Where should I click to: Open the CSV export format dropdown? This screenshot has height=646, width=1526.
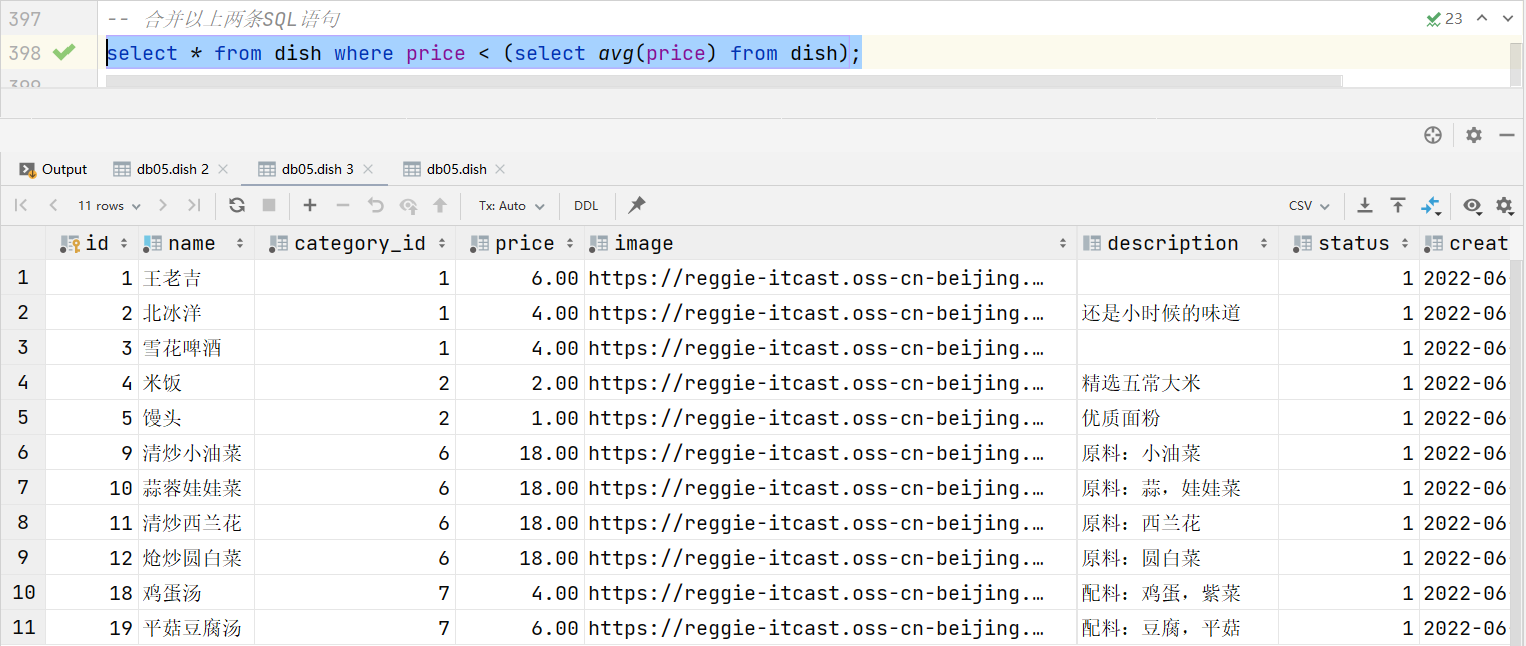pos(1309,205)
